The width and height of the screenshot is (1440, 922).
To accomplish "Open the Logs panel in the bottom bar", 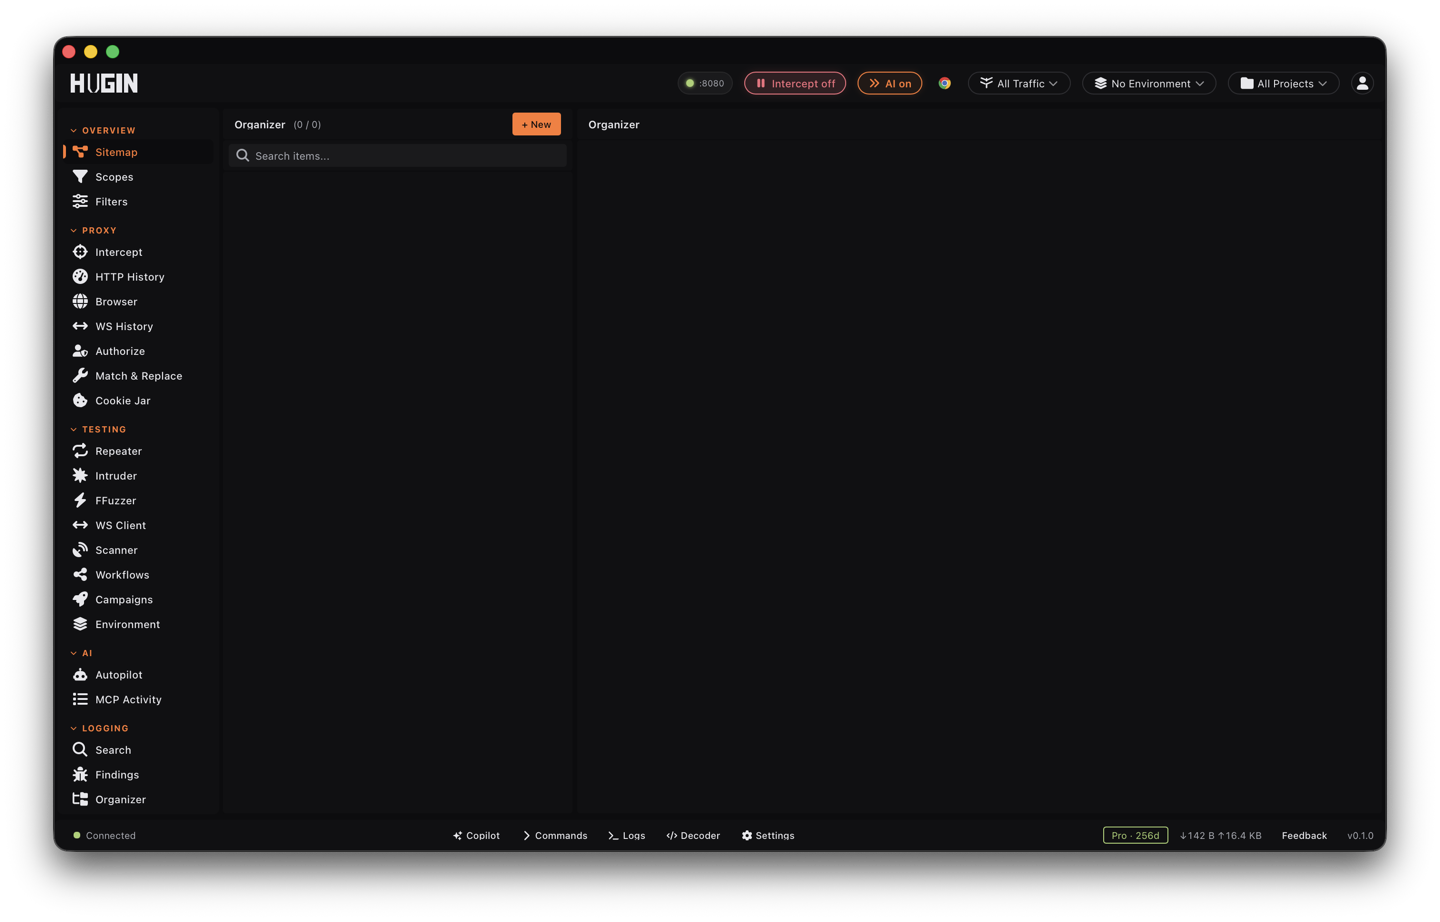I will (627, 836).
